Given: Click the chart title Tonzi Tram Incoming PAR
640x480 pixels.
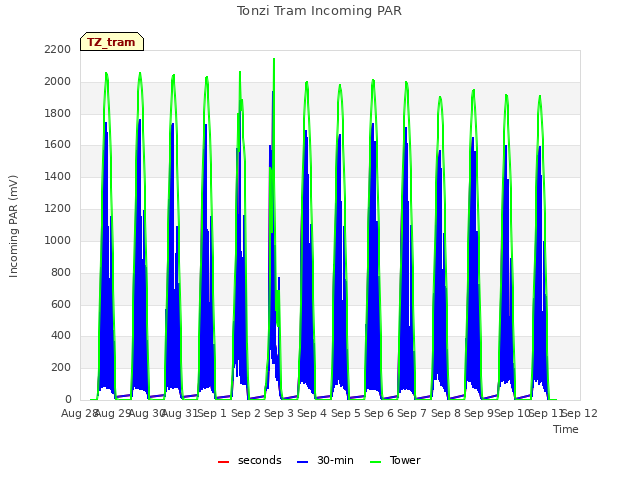Looking at the screenshot, I should coord(319,11).
